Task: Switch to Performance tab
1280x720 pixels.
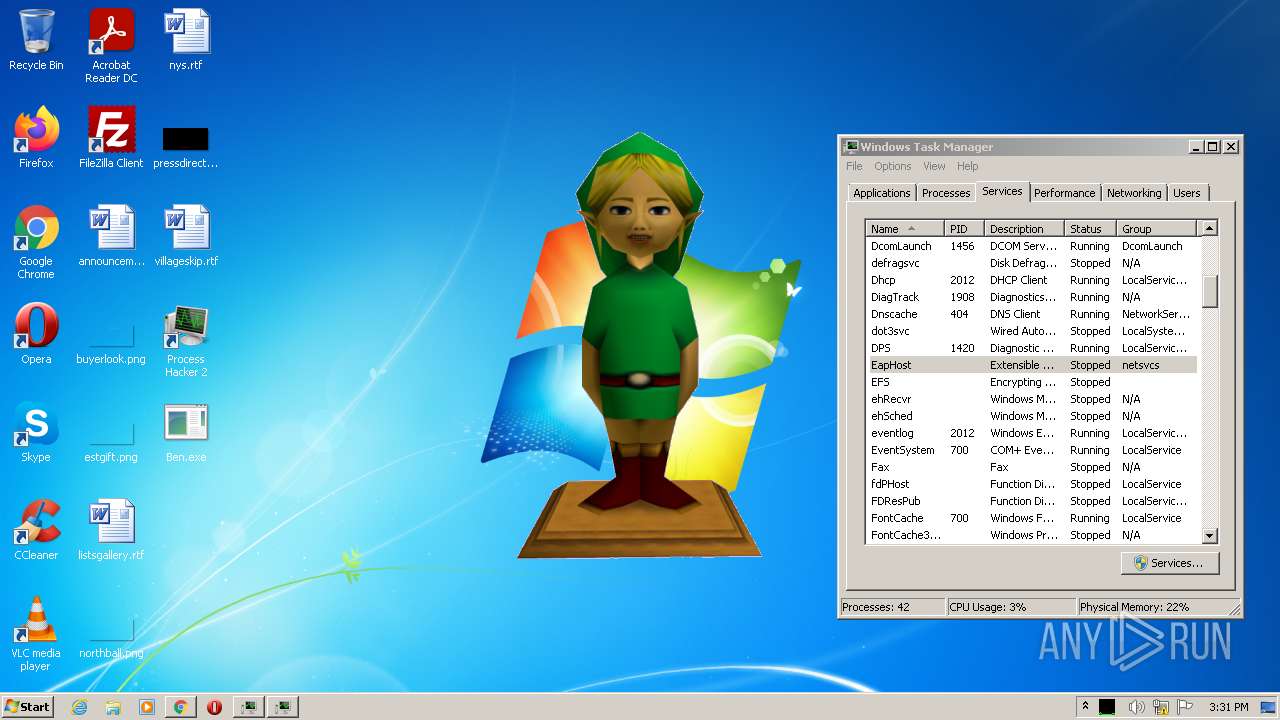Action: pos(1064,193)
